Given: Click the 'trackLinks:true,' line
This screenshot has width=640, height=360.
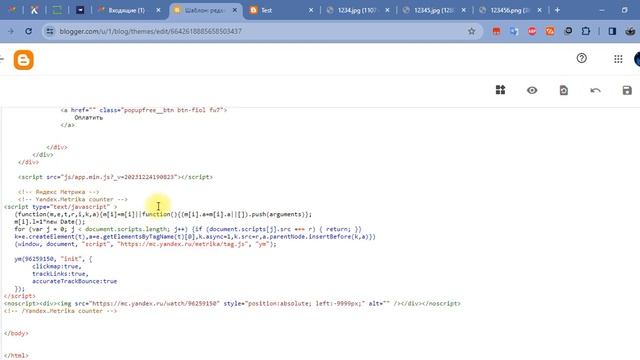Looking at the screenshot, I should [60, 273].
